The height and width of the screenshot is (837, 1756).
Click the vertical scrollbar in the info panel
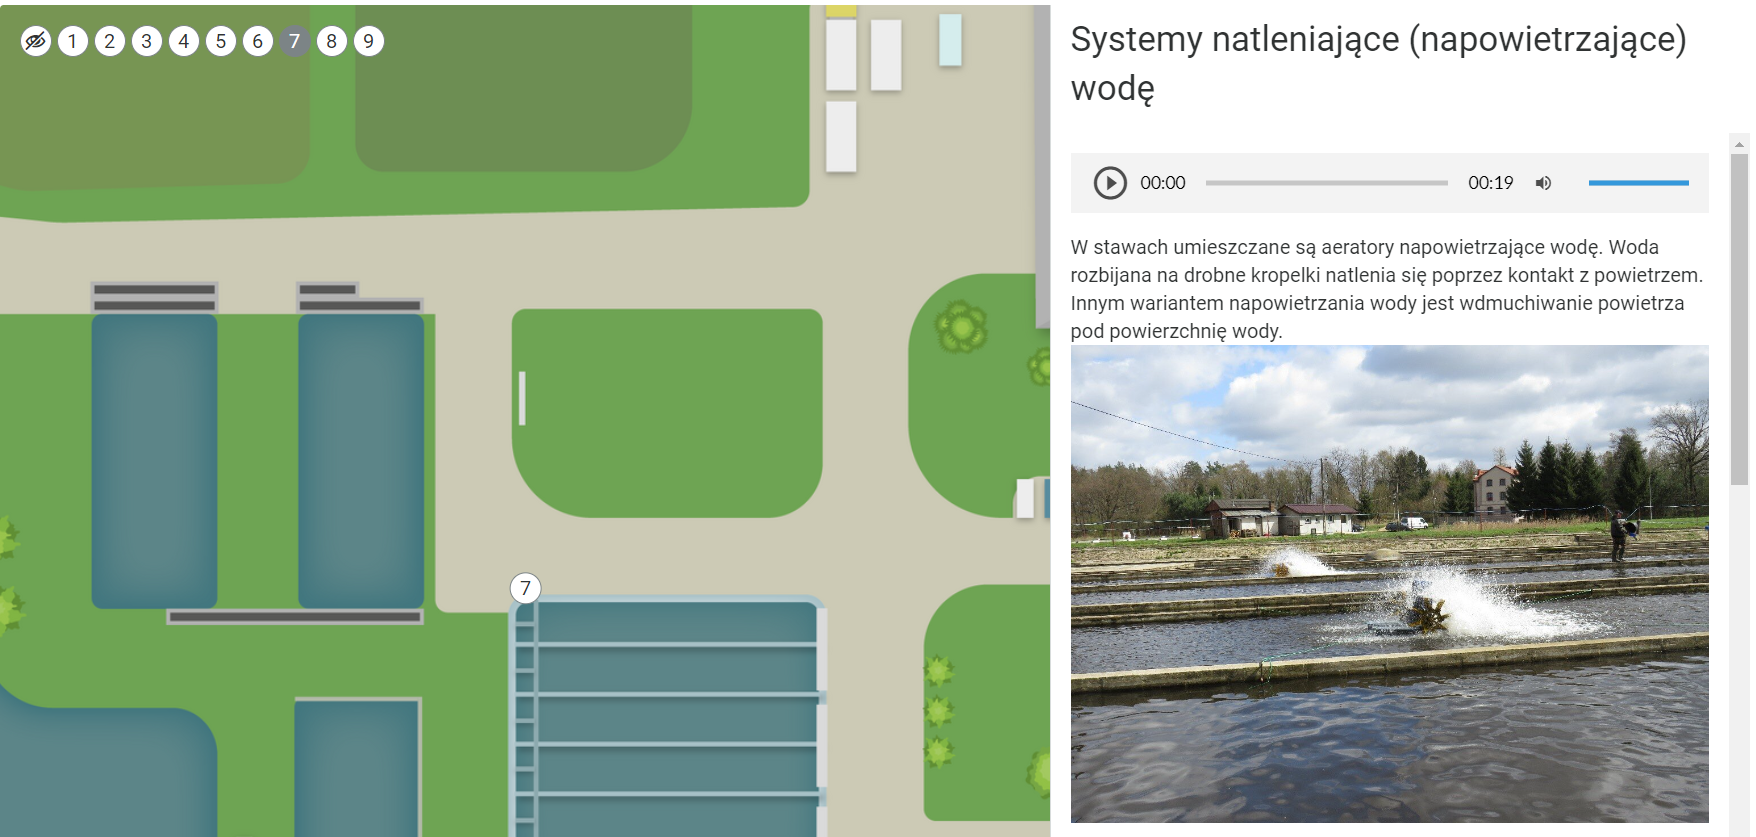pos(1739,320)
